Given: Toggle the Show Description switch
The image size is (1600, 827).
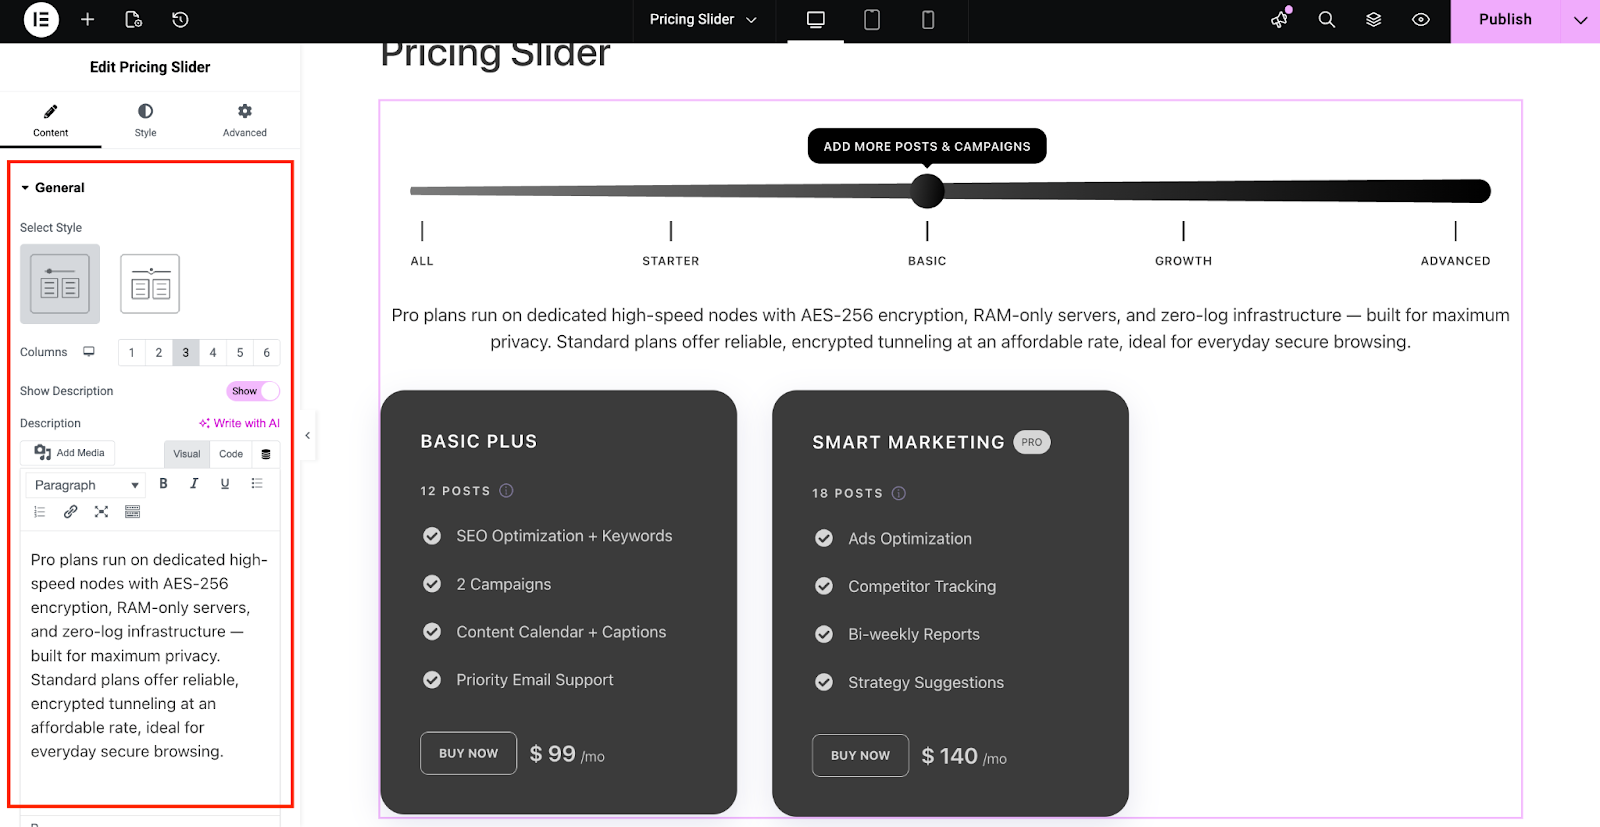Looking at the screenshot, I should coord(252,390).
